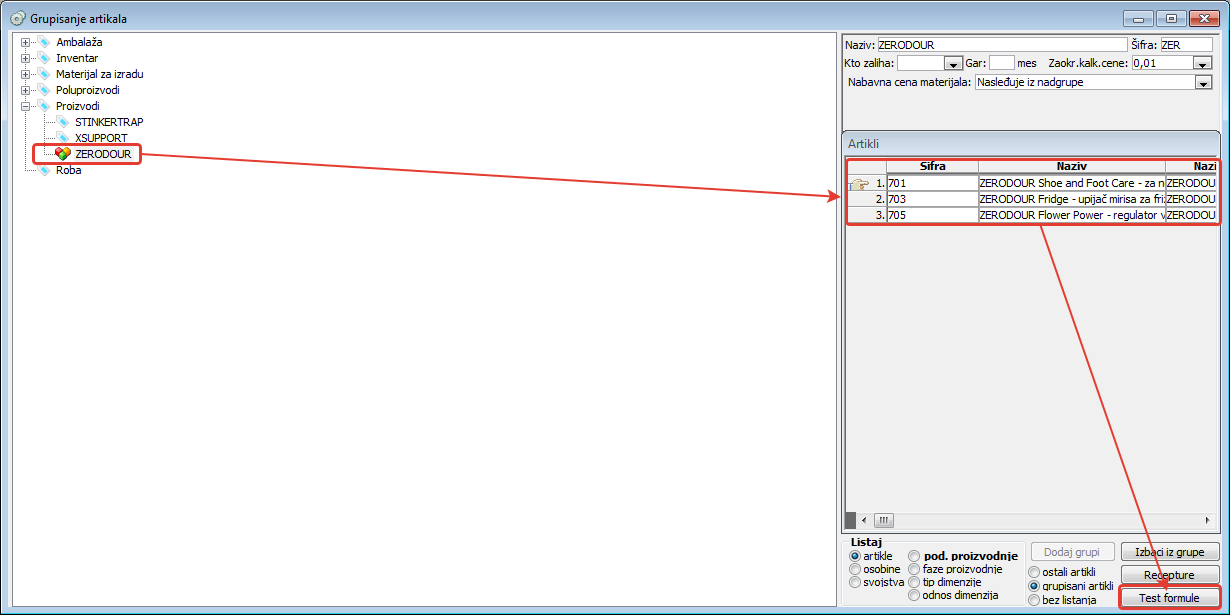Image resolution: width=1230 pixels, height=615 pixels.
Task: Select the 'osobine' radio option
Action: tap(855, 569)
